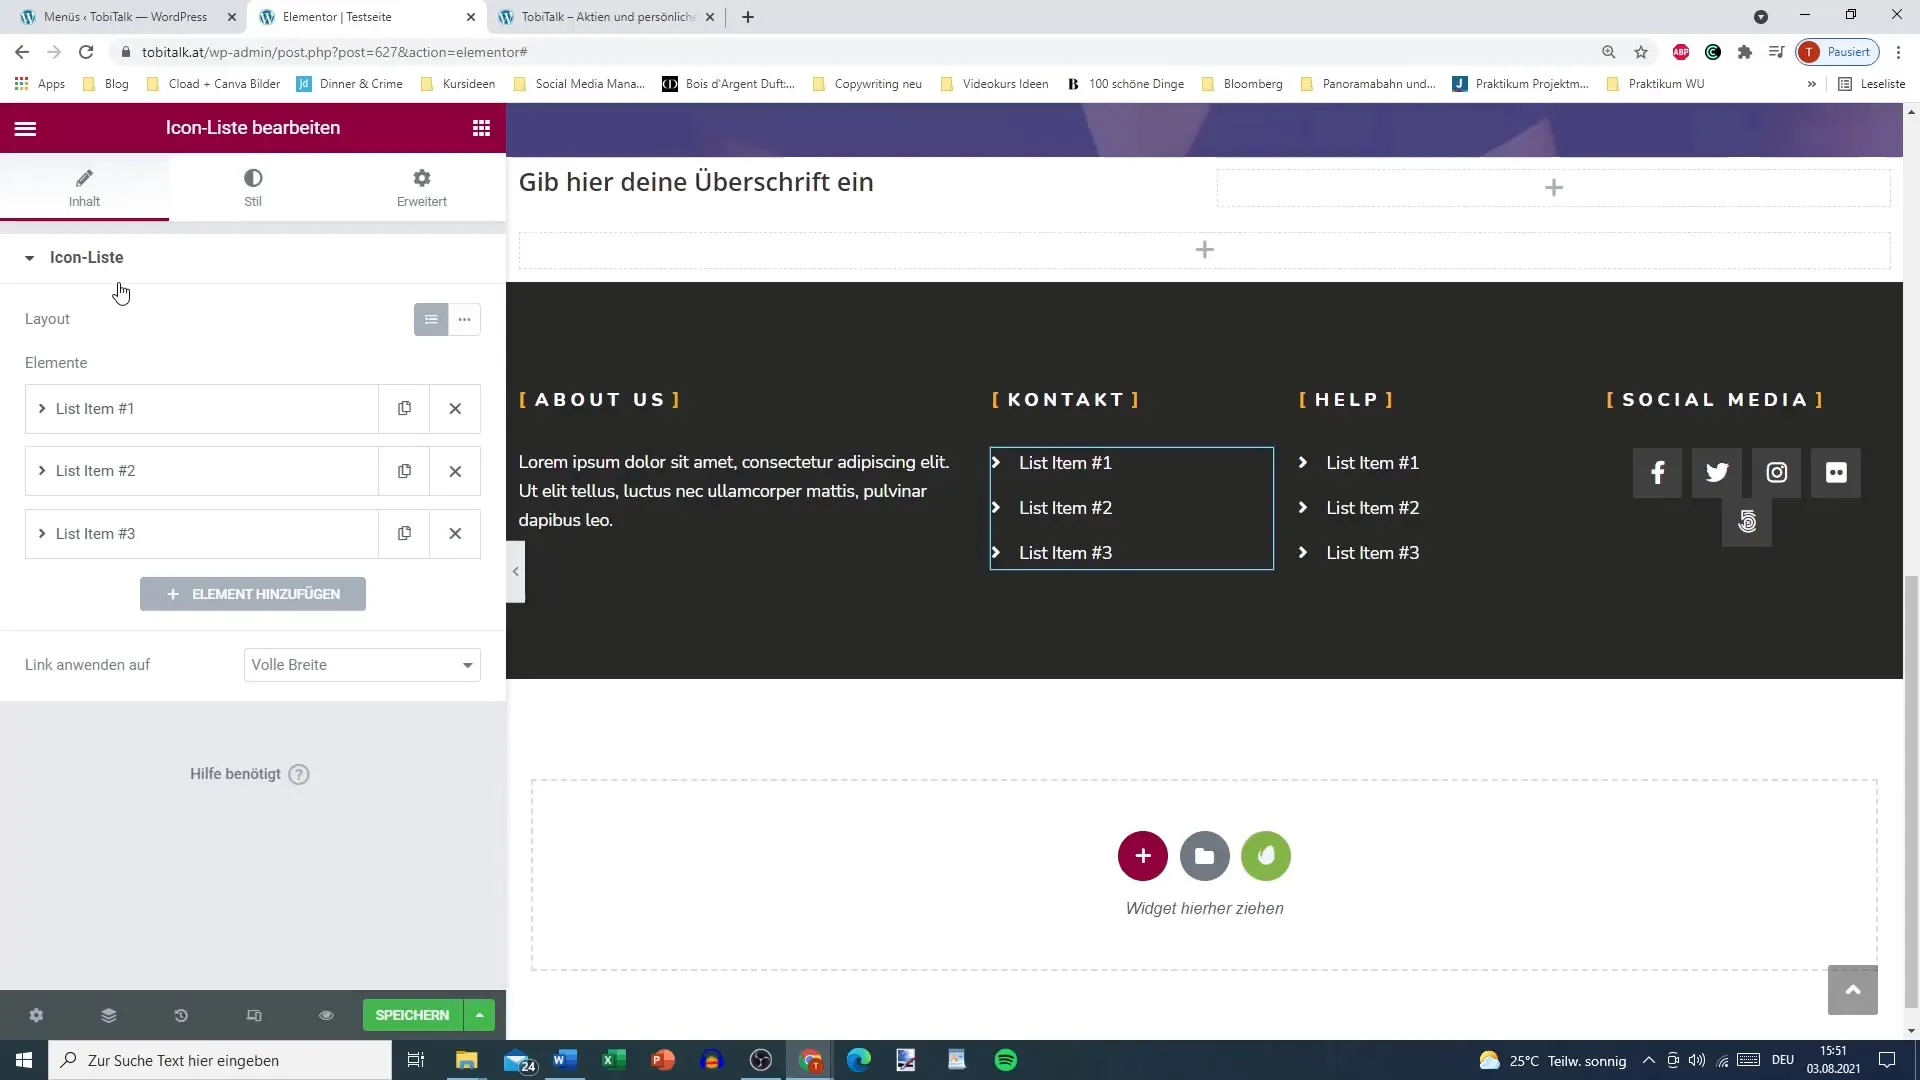This screenshot has height=1080, width=1920.
Task: Switch to the TobiTalk Aktien browser tab
Action: point(607,17)
